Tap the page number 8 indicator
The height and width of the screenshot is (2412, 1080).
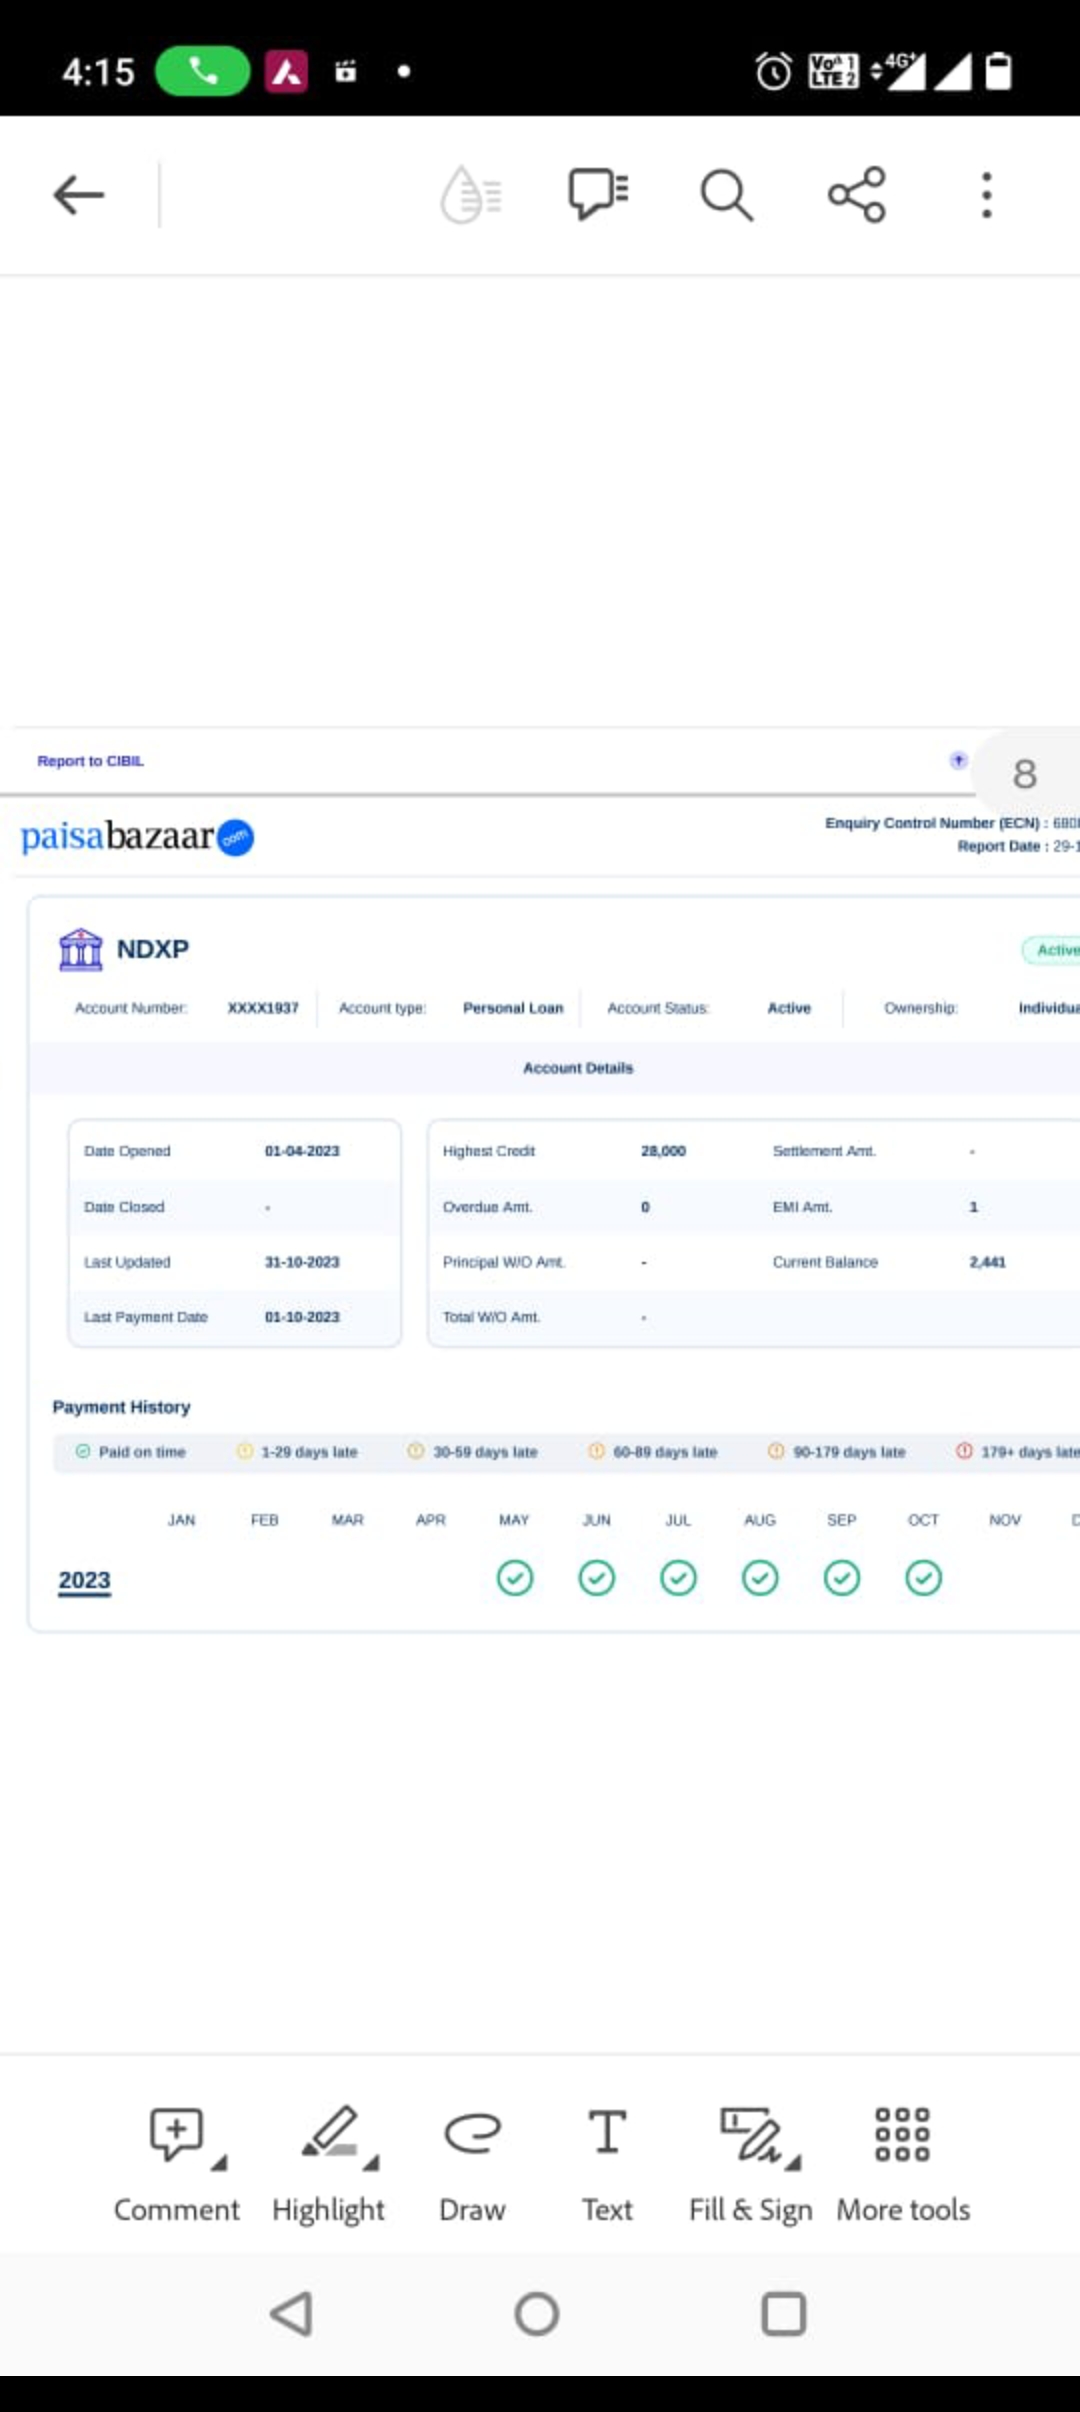(1024, 774)
